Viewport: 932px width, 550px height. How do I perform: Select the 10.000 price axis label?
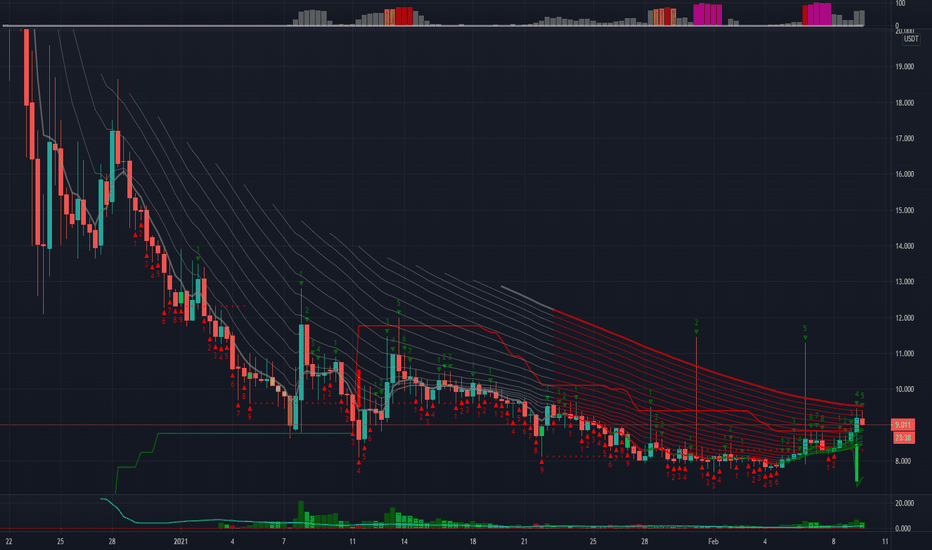[905, 389]
